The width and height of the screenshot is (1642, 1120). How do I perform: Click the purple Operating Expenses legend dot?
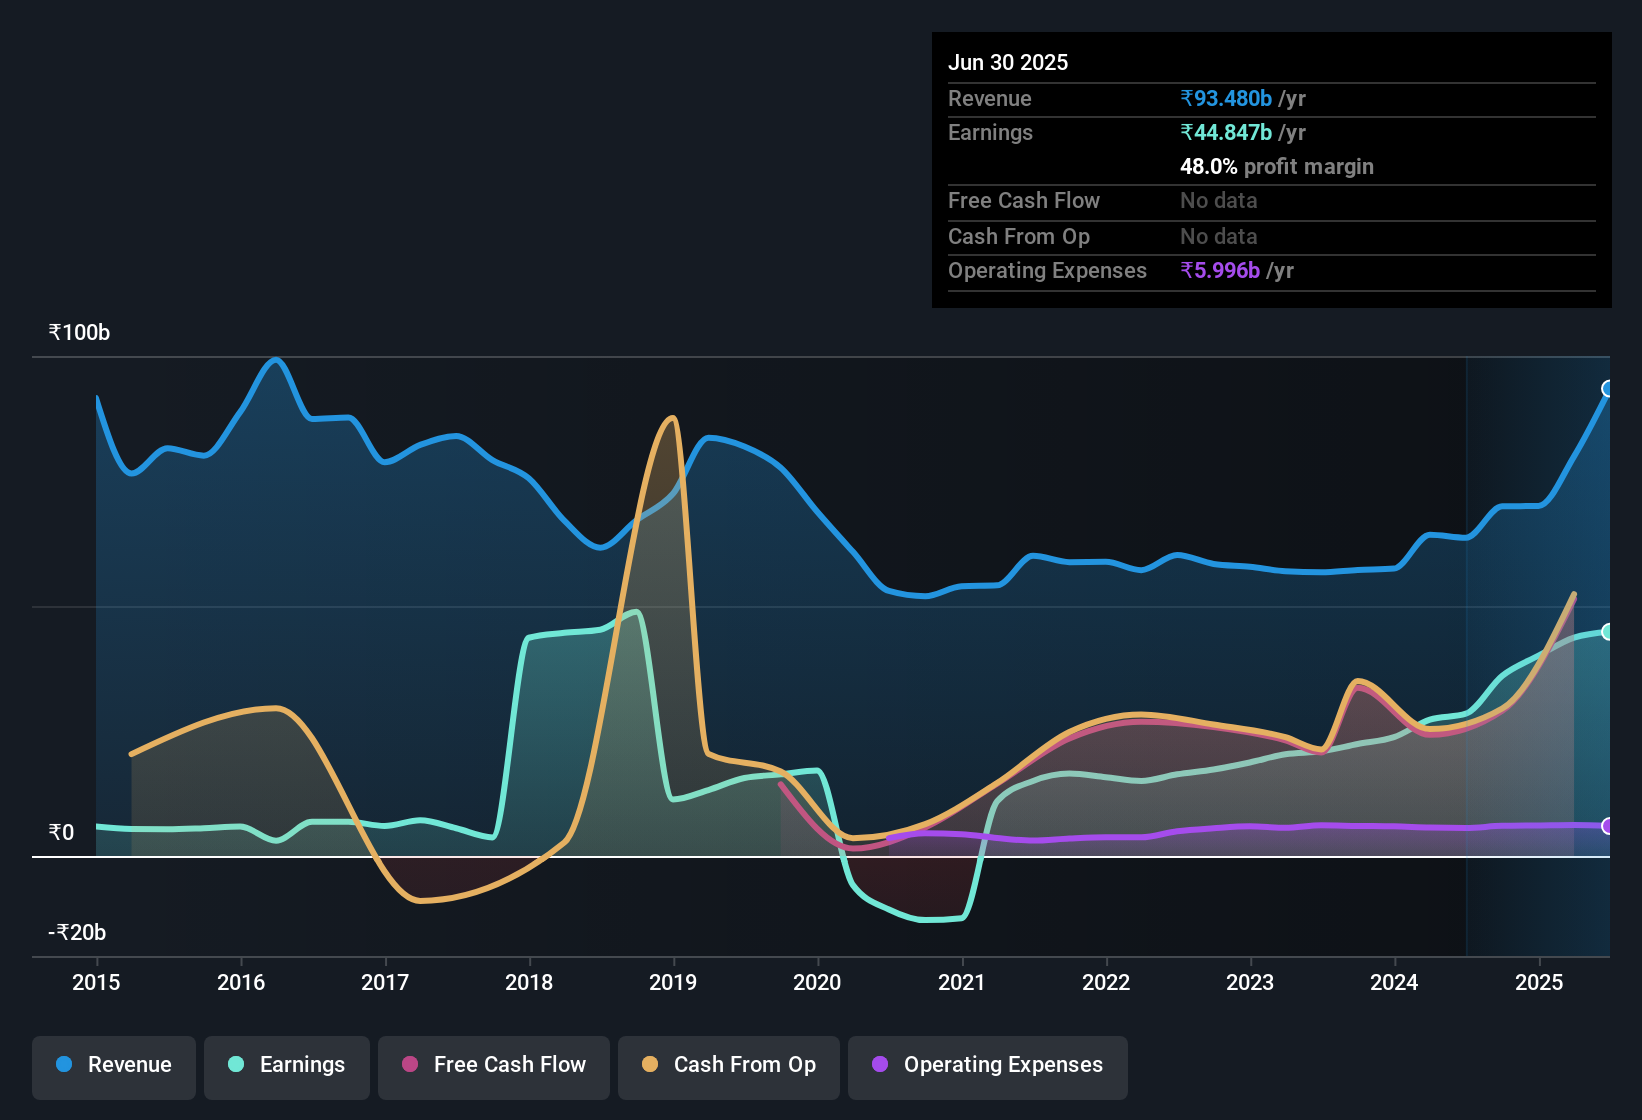878,1065
